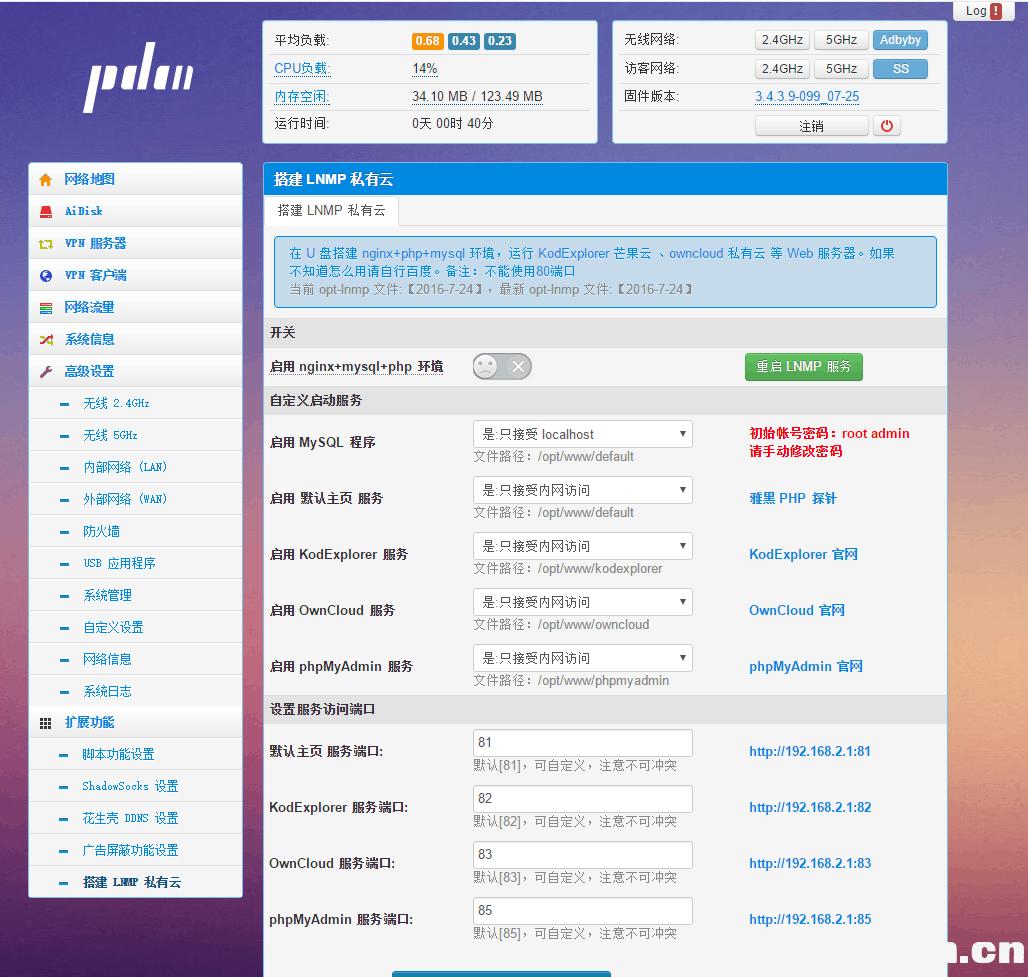Open http://192.168.2.1:82 link

[x=810, y=807]
